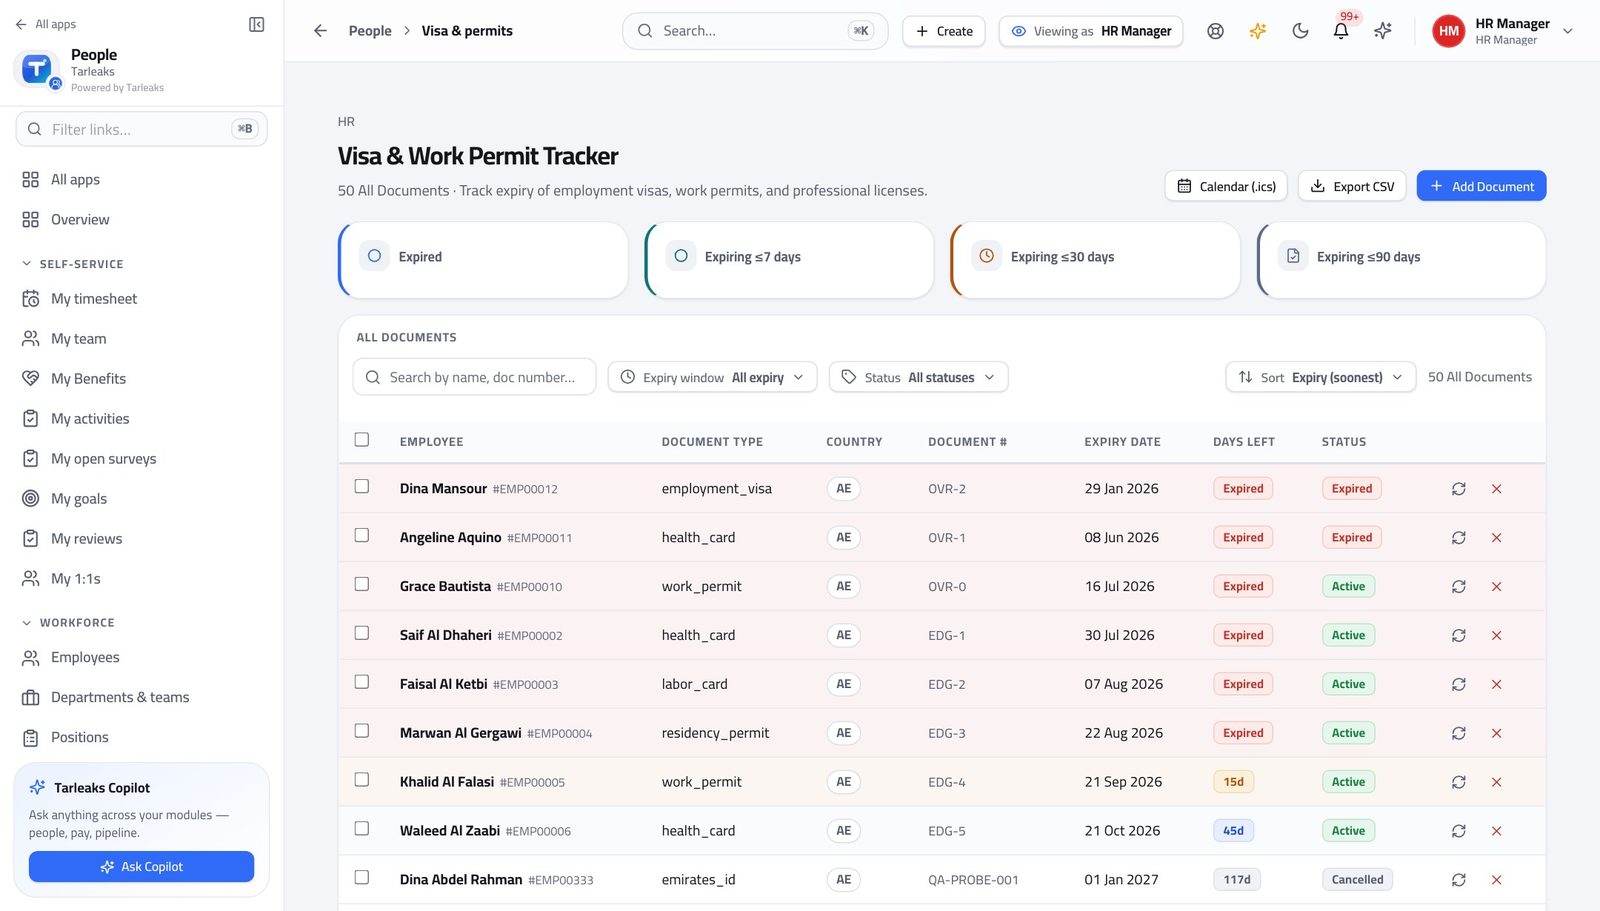Select Saif Al Dhaheri's row checkbox
1600x911 pixels.
pos(362,634)
